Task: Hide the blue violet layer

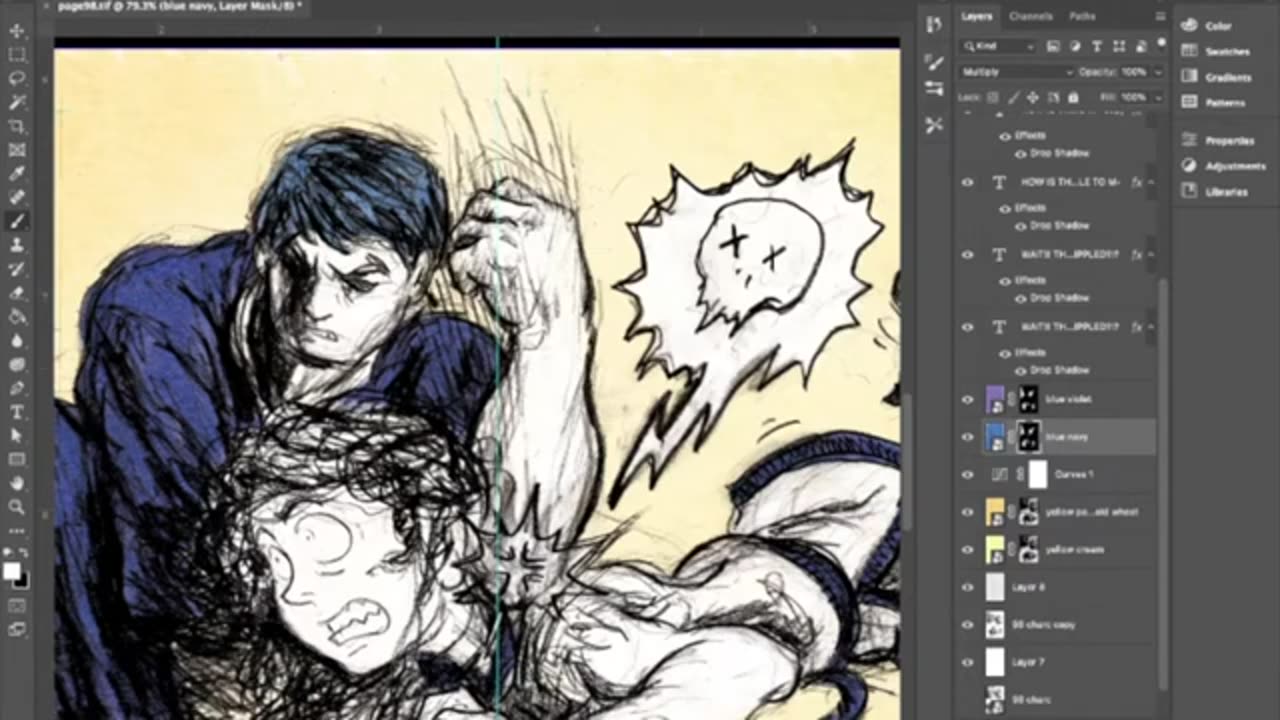Action: pyautogui.click(x=967, y=399)
